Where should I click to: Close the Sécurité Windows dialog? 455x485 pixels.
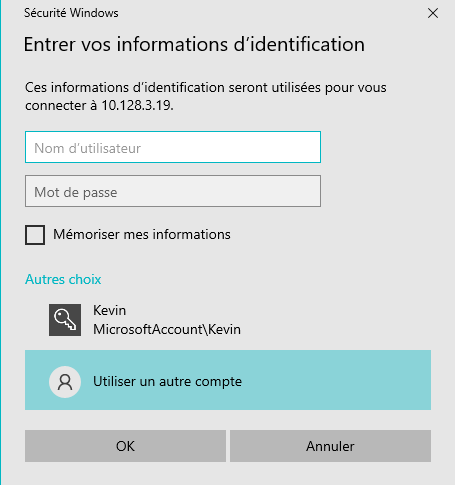[x=433, y=13]
